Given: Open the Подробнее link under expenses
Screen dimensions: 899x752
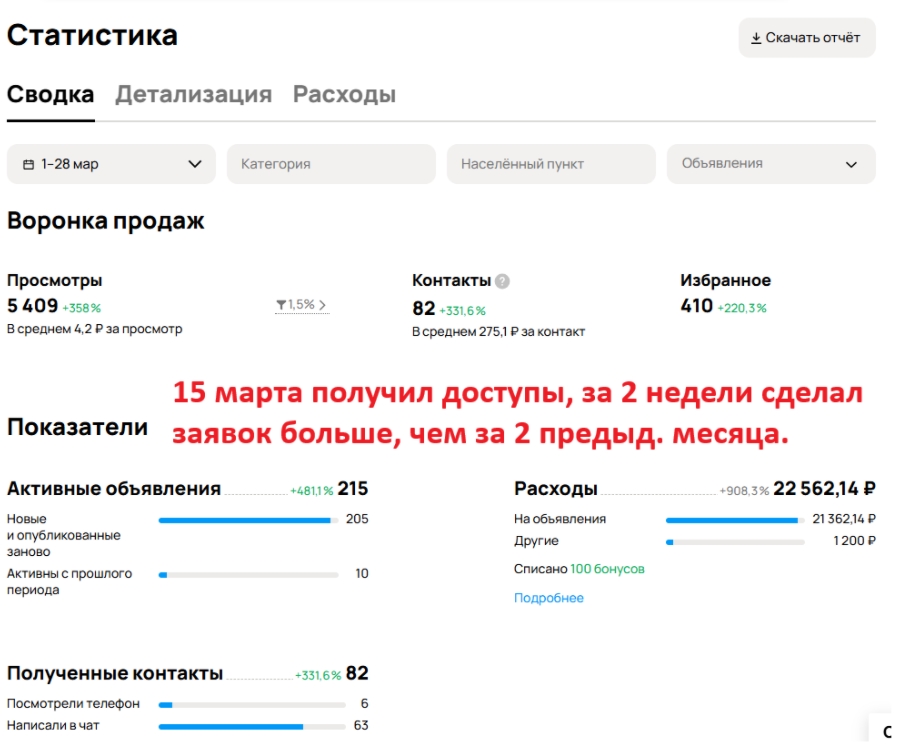Looking at the screenshot, I should (548, 598).
